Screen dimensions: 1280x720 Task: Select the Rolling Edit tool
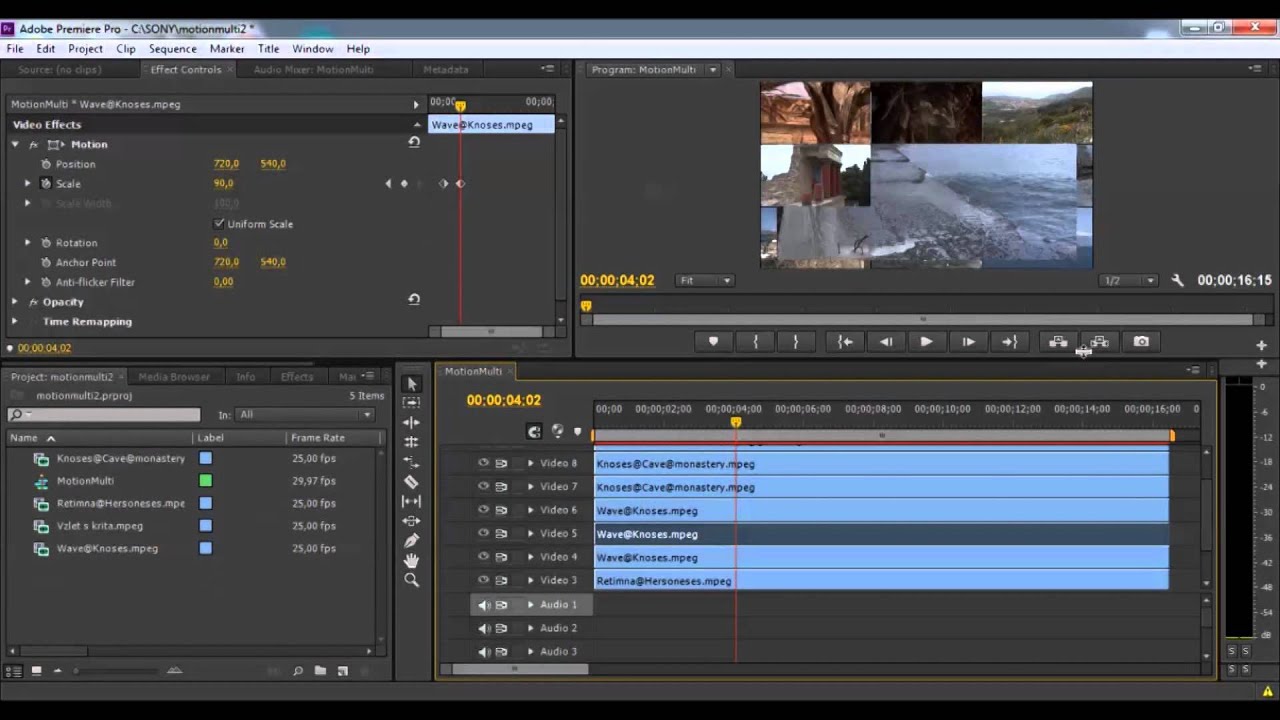pyautogui.click(x=411, y=442)
